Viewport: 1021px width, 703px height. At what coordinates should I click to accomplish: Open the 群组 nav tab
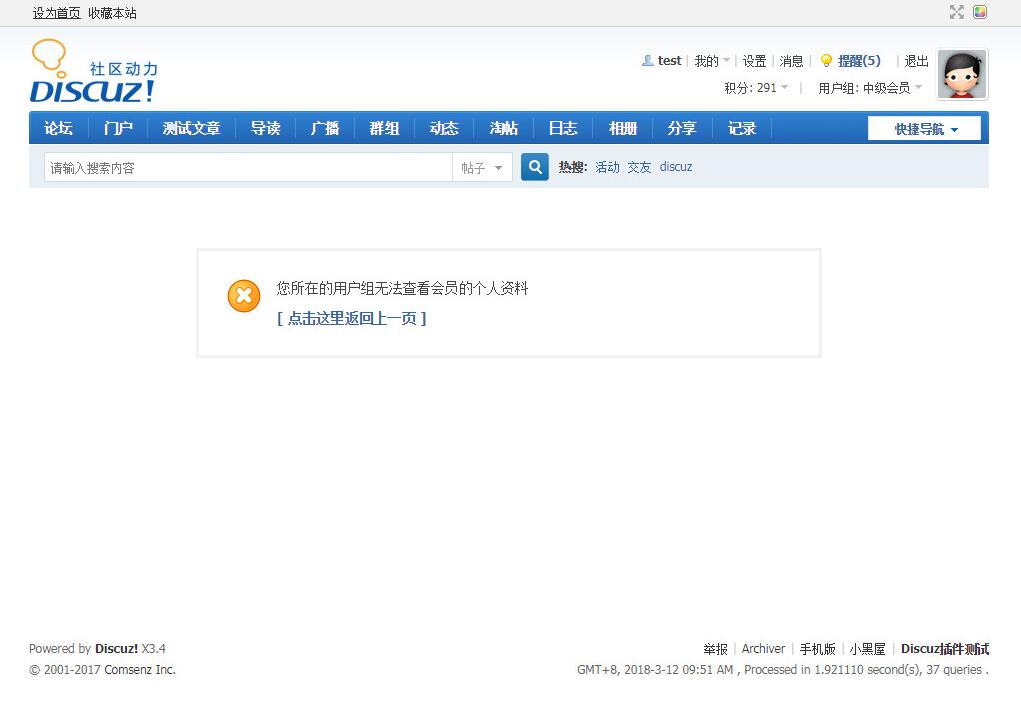point(384,128)
